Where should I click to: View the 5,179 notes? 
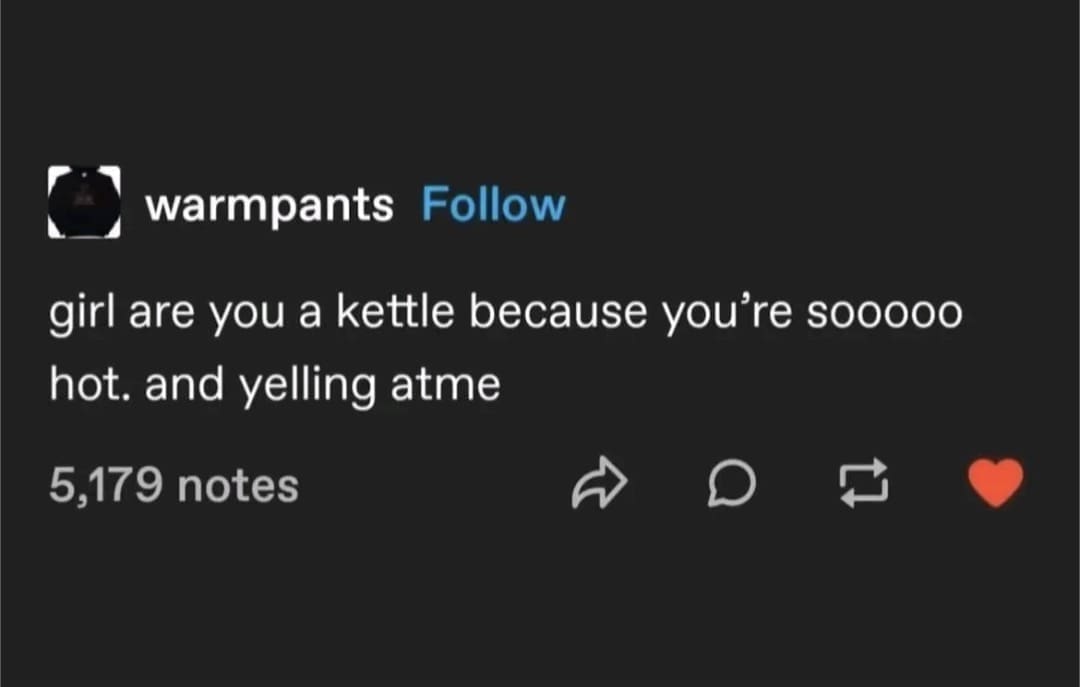click(174, 487)
